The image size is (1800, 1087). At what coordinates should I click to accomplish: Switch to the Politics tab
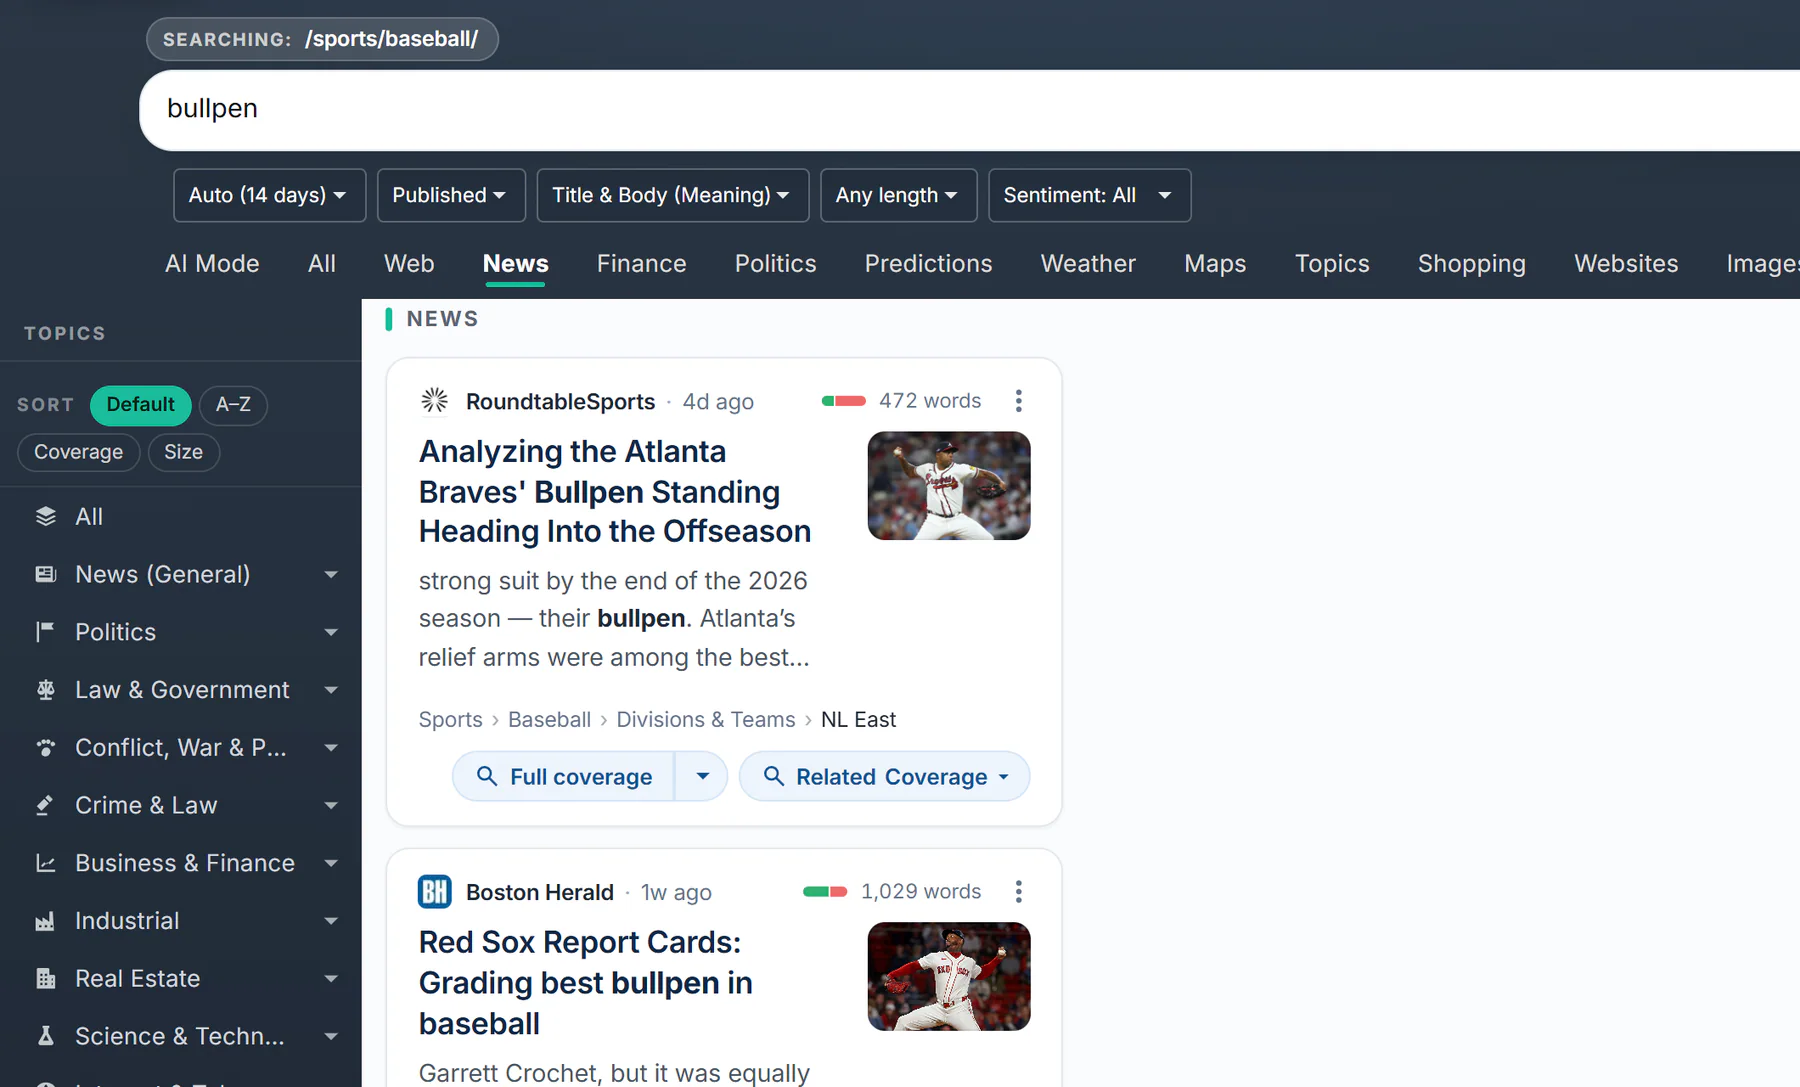[x=776, y=263]
